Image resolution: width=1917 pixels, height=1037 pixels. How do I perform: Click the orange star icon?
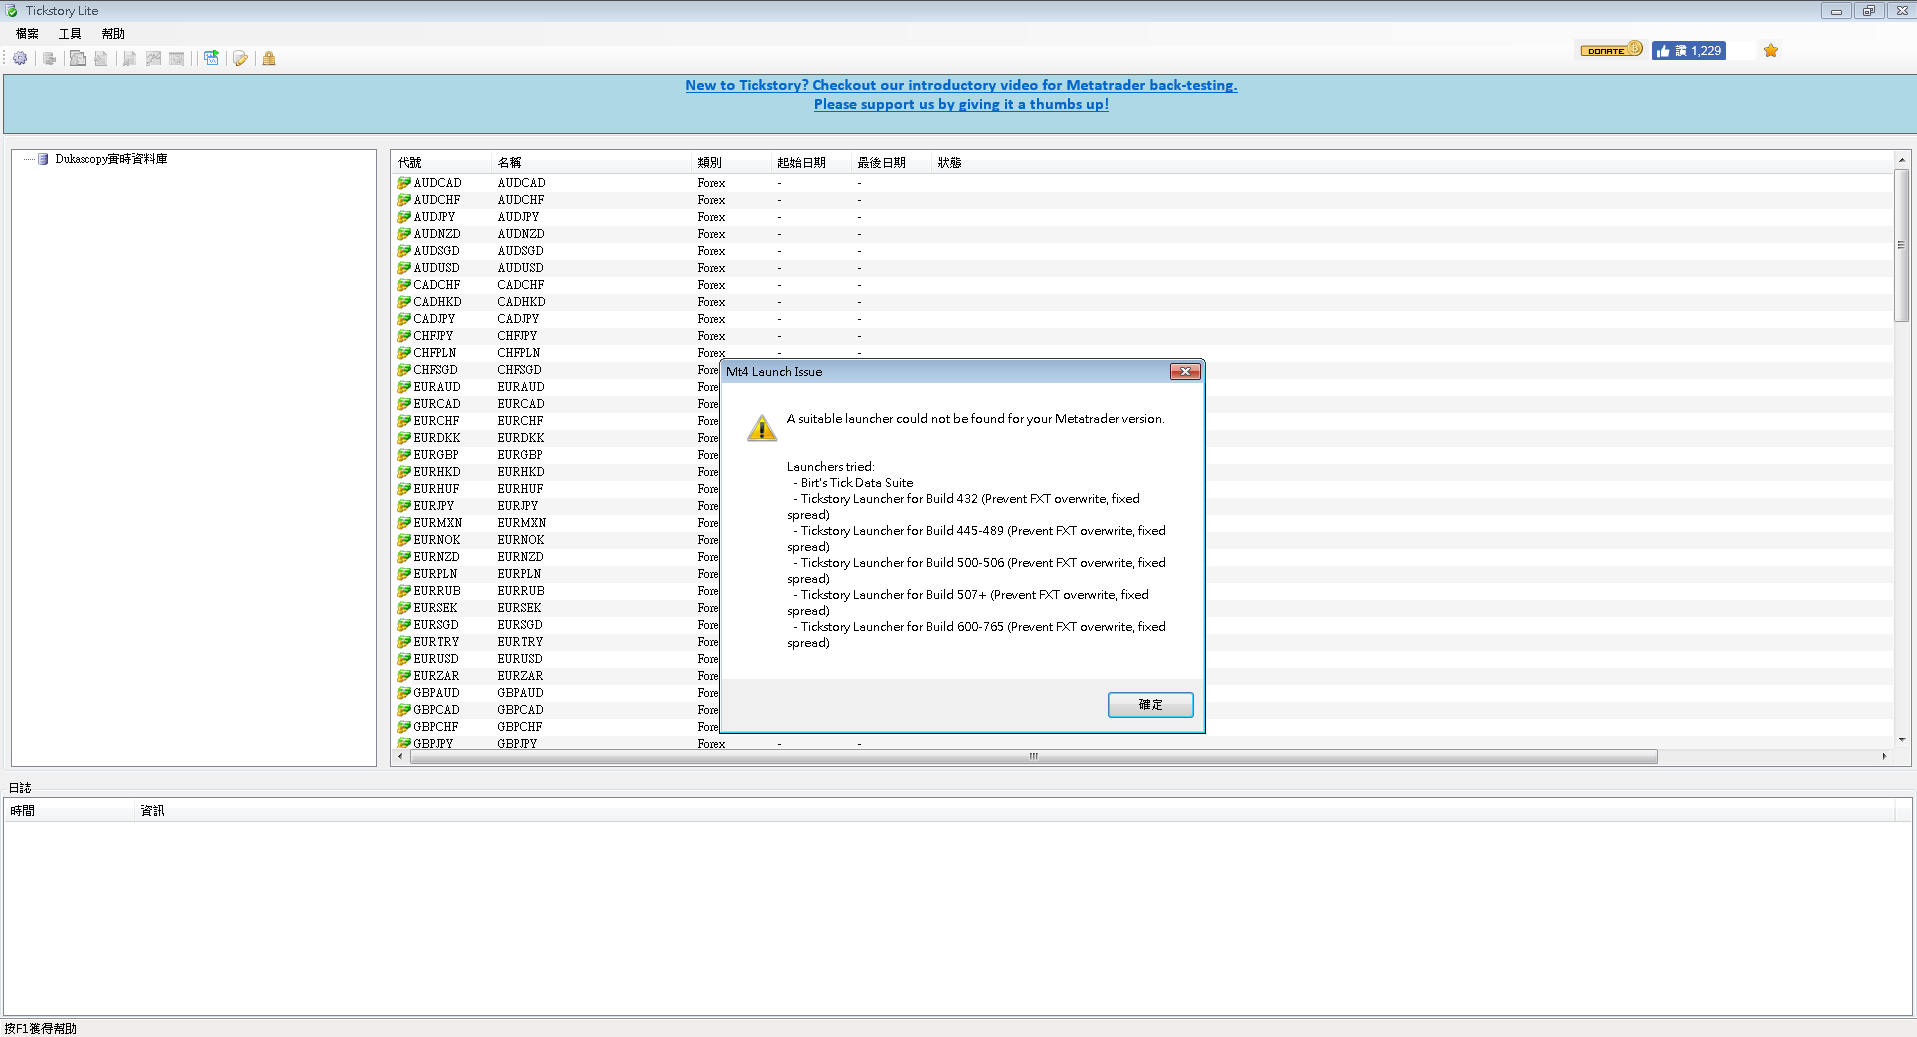tap(1771, 51)
